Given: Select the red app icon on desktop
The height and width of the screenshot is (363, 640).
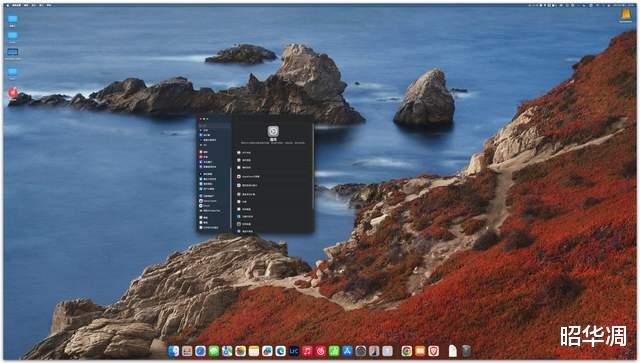Looking at the screenshot, I should point(13,92).
